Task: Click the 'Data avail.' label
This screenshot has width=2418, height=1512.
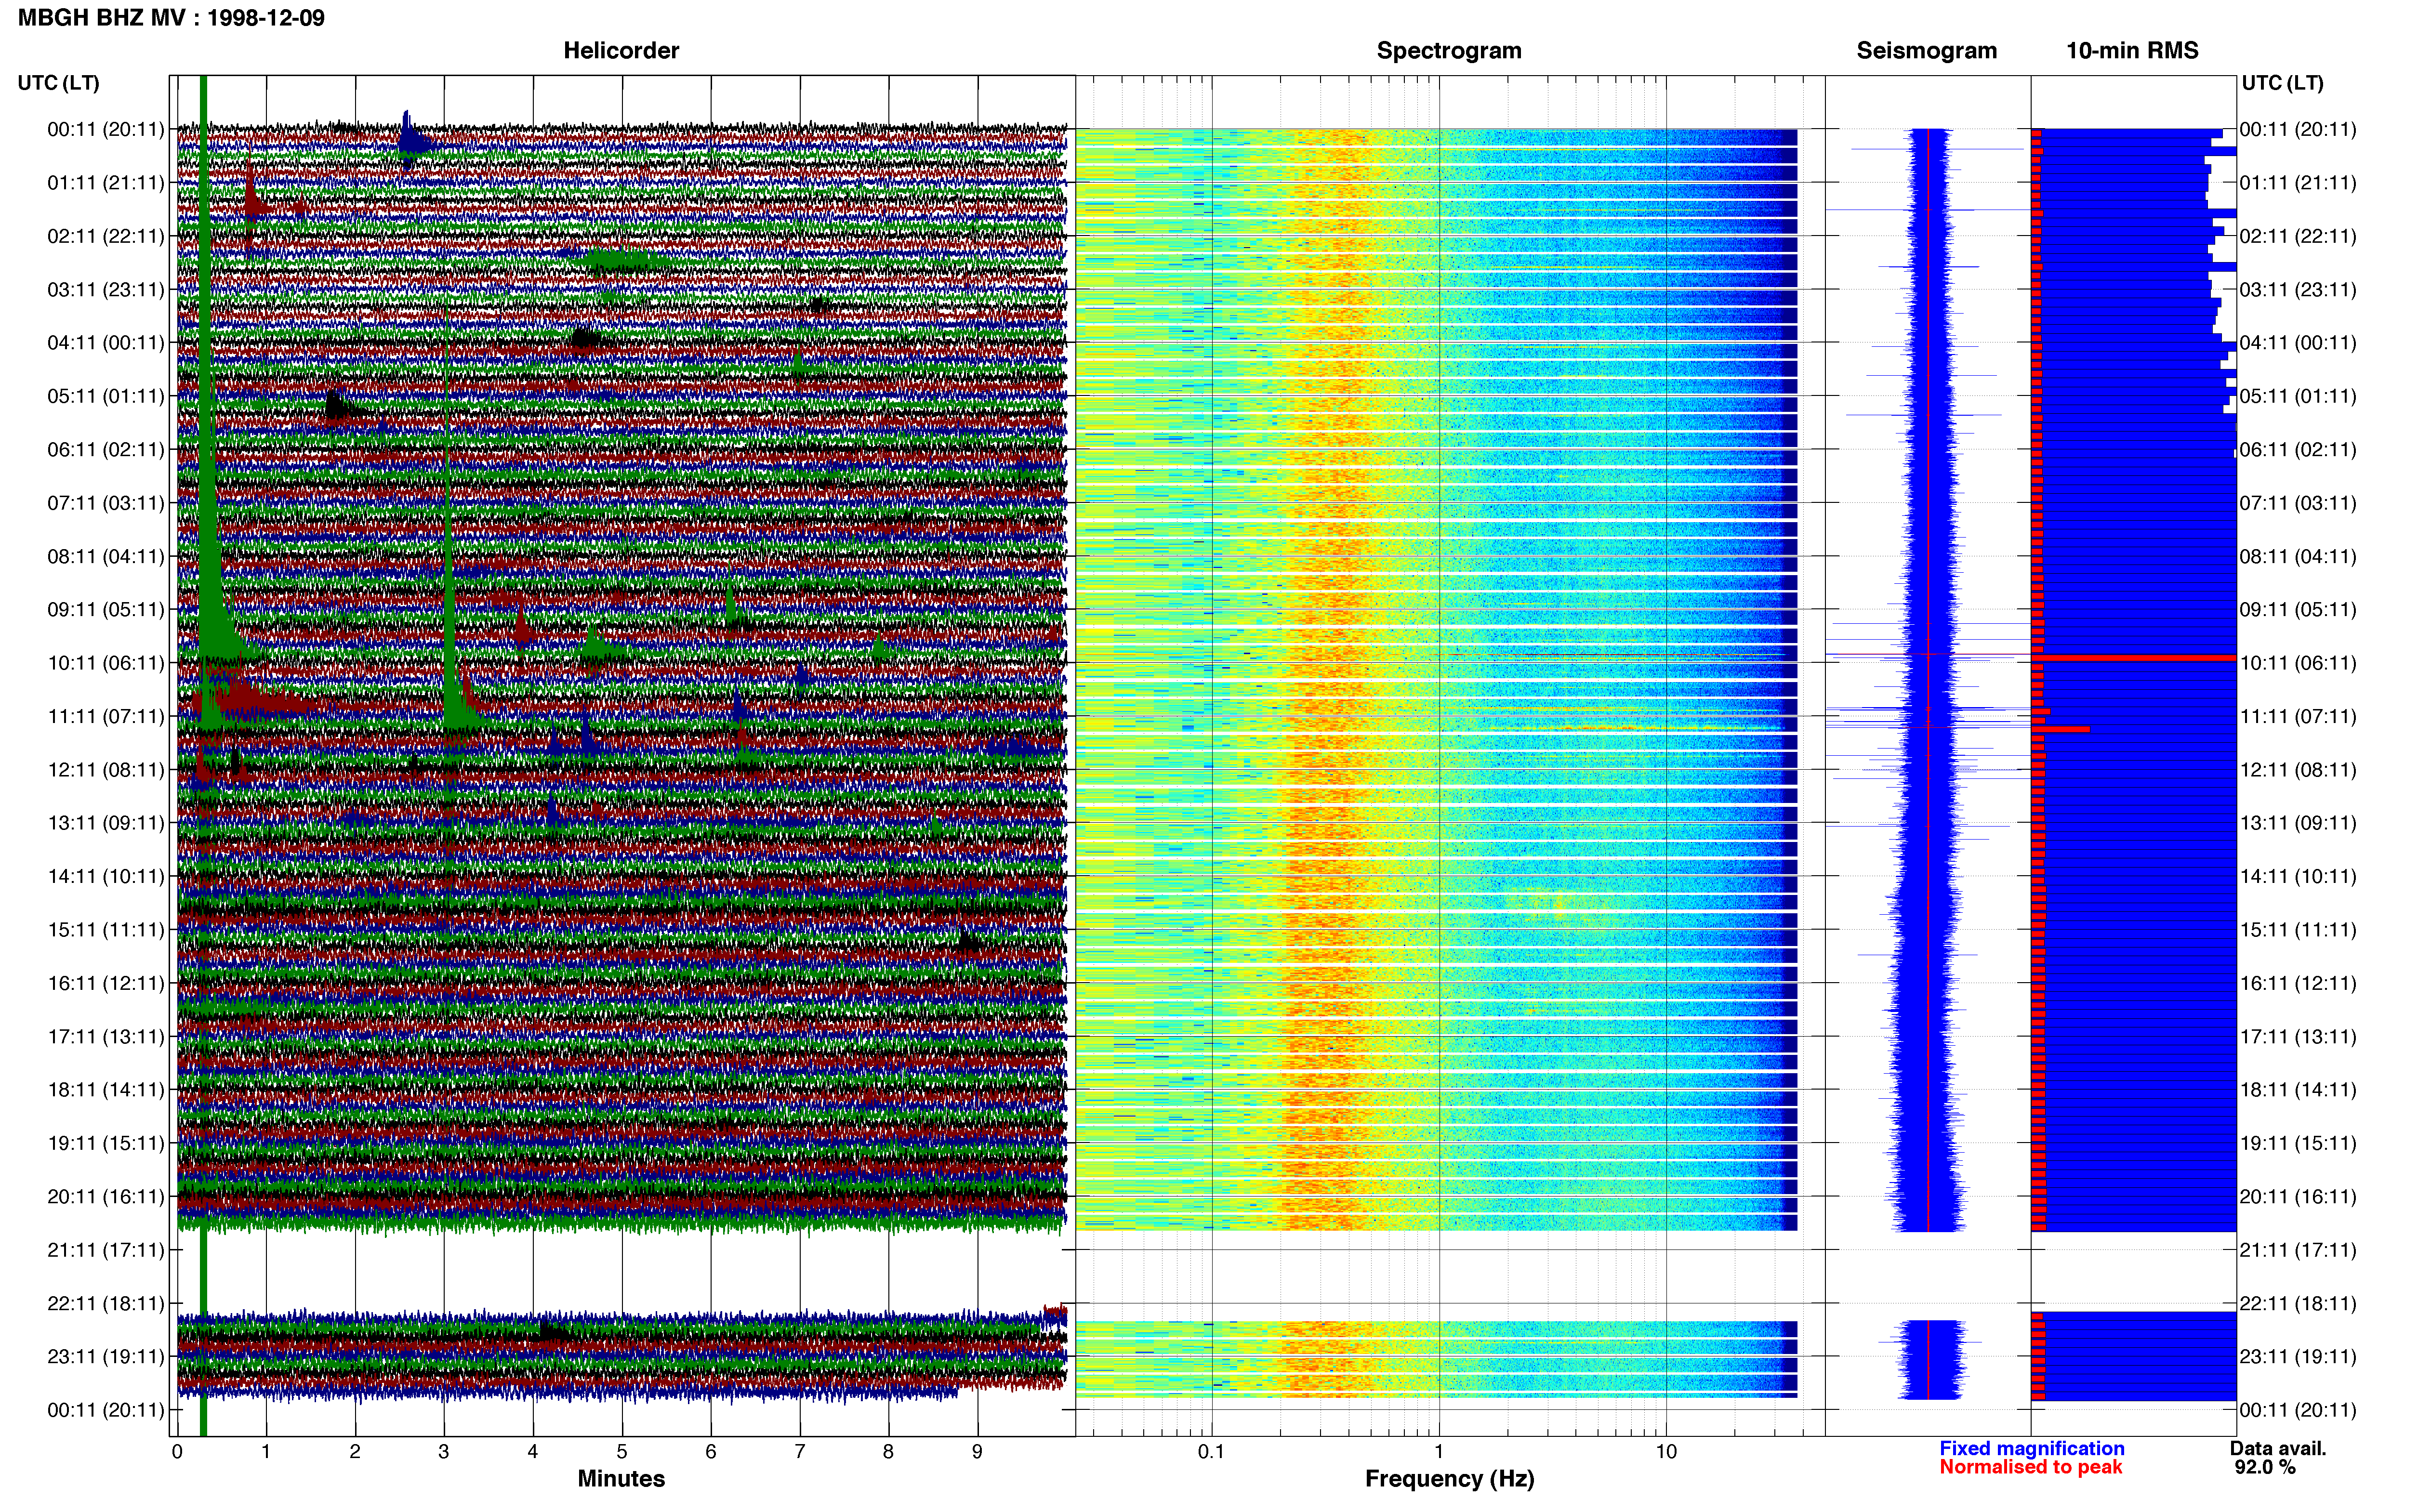Action: pyautogui.click(x=2278, y=1448)
